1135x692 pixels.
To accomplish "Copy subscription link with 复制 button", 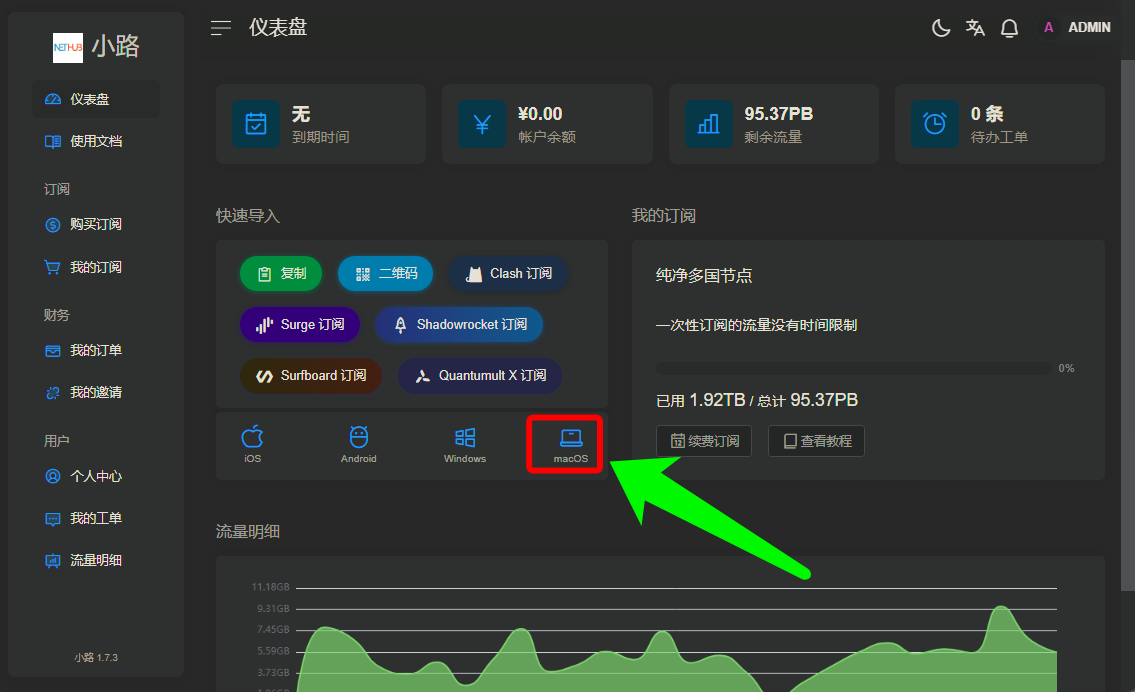I will point(281,274).
